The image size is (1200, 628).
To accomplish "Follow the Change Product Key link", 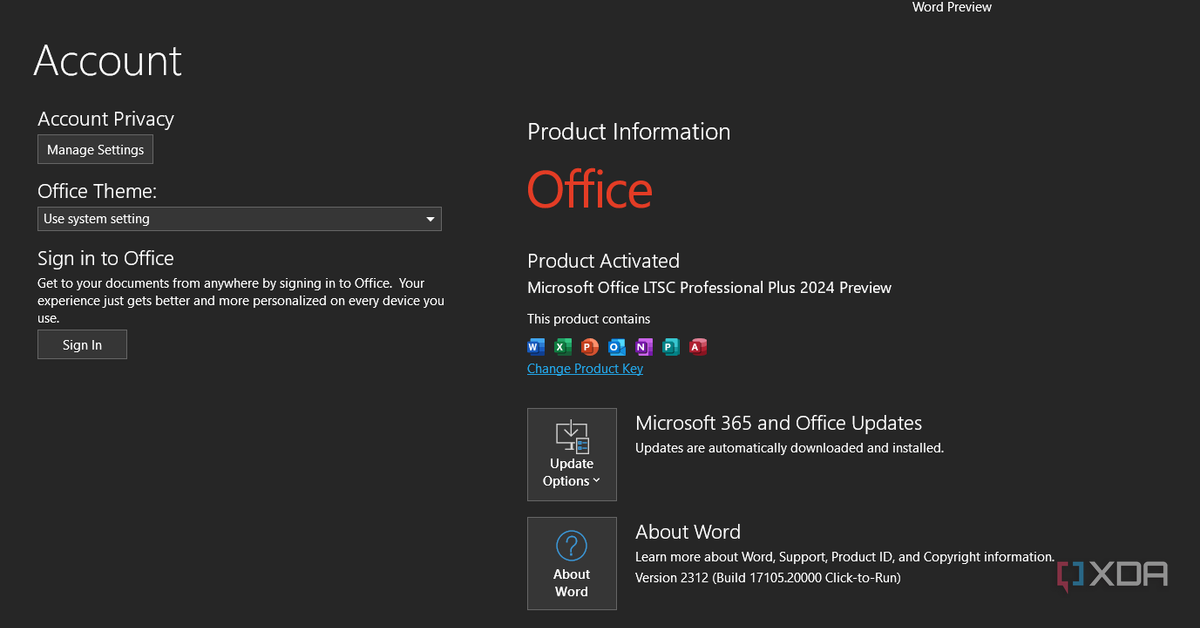I will click(x=585, y=369).
